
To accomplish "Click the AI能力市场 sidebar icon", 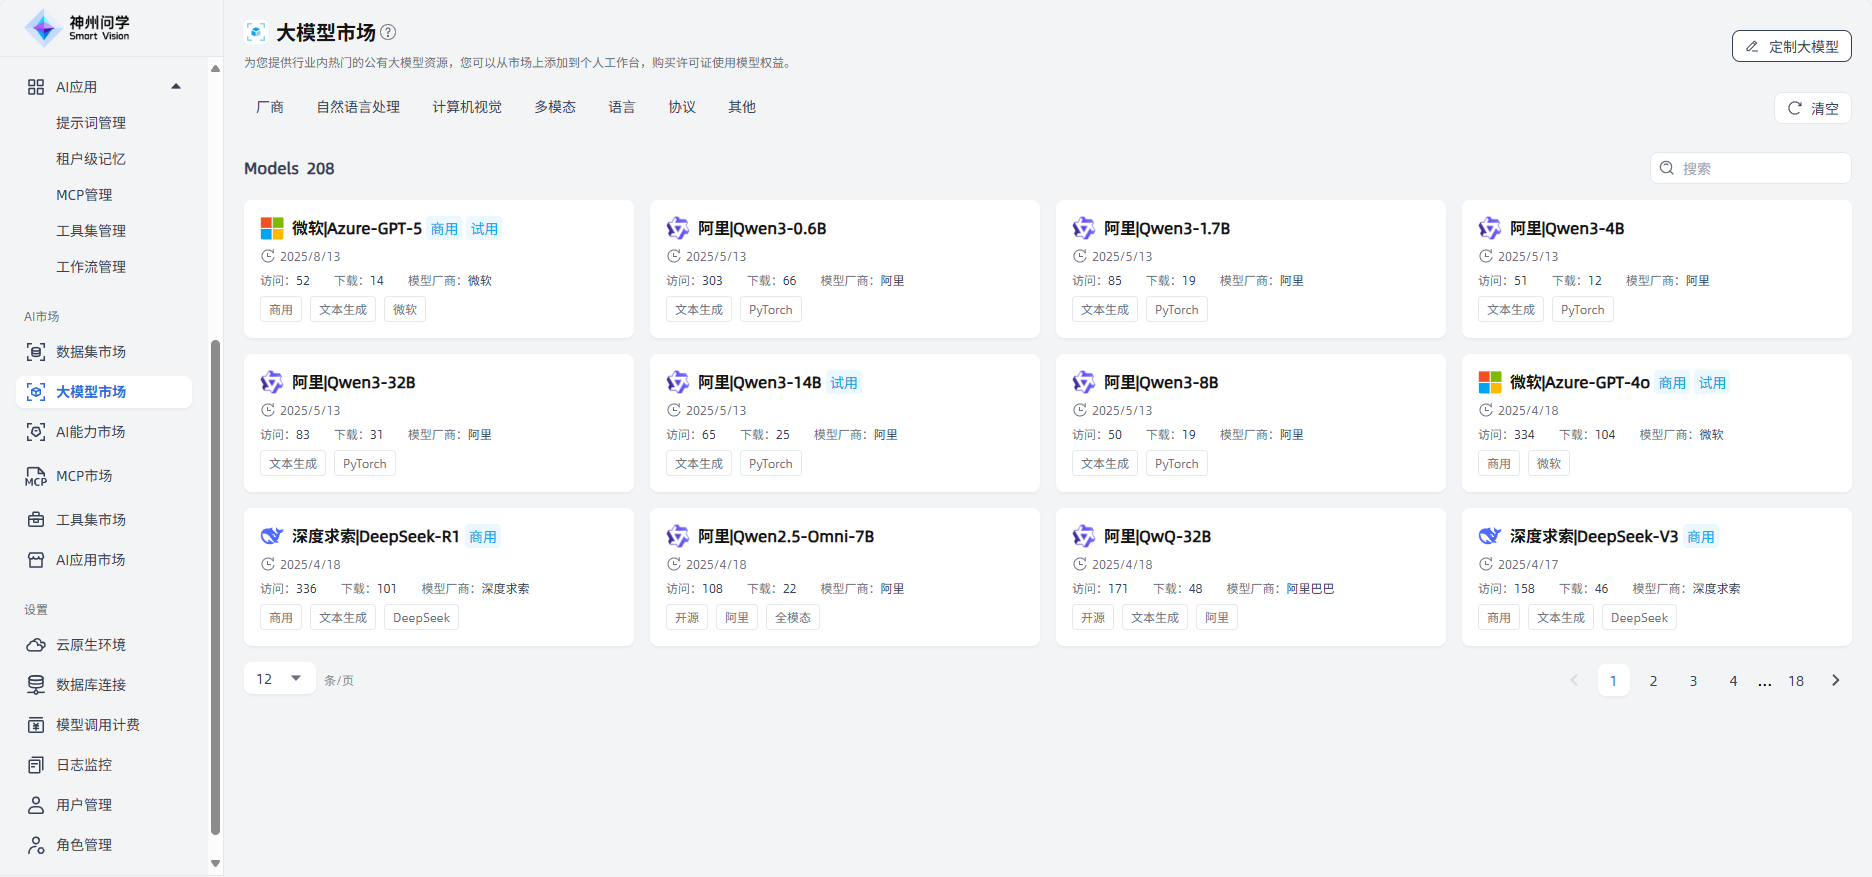I will pos(36,432).
